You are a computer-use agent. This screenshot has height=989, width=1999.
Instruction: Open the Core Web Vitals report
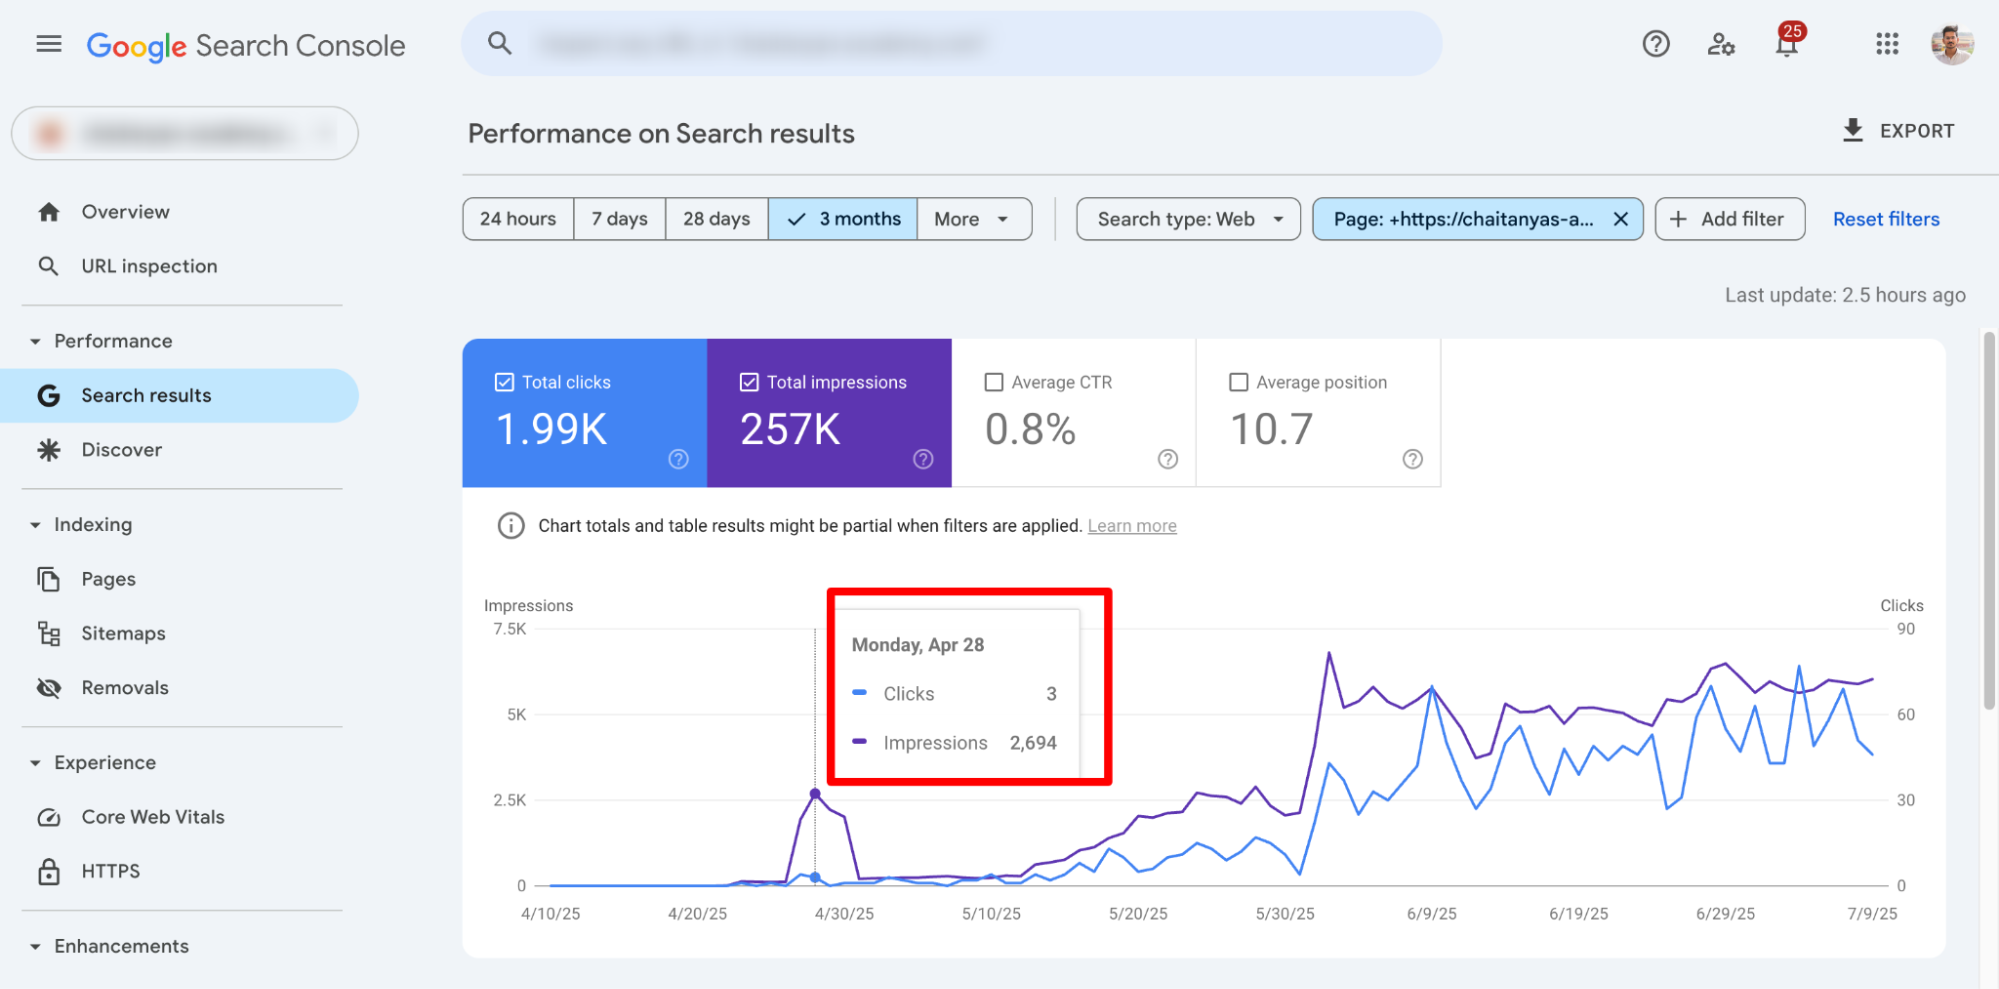[x=152, y=816]
